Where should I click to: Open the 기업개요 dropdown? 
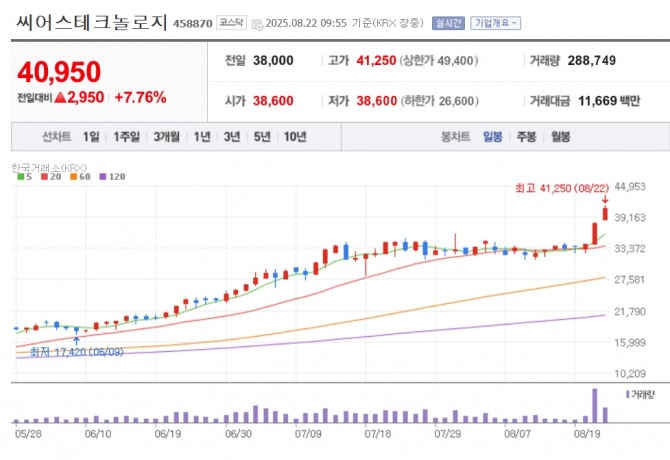pos(502,22)
